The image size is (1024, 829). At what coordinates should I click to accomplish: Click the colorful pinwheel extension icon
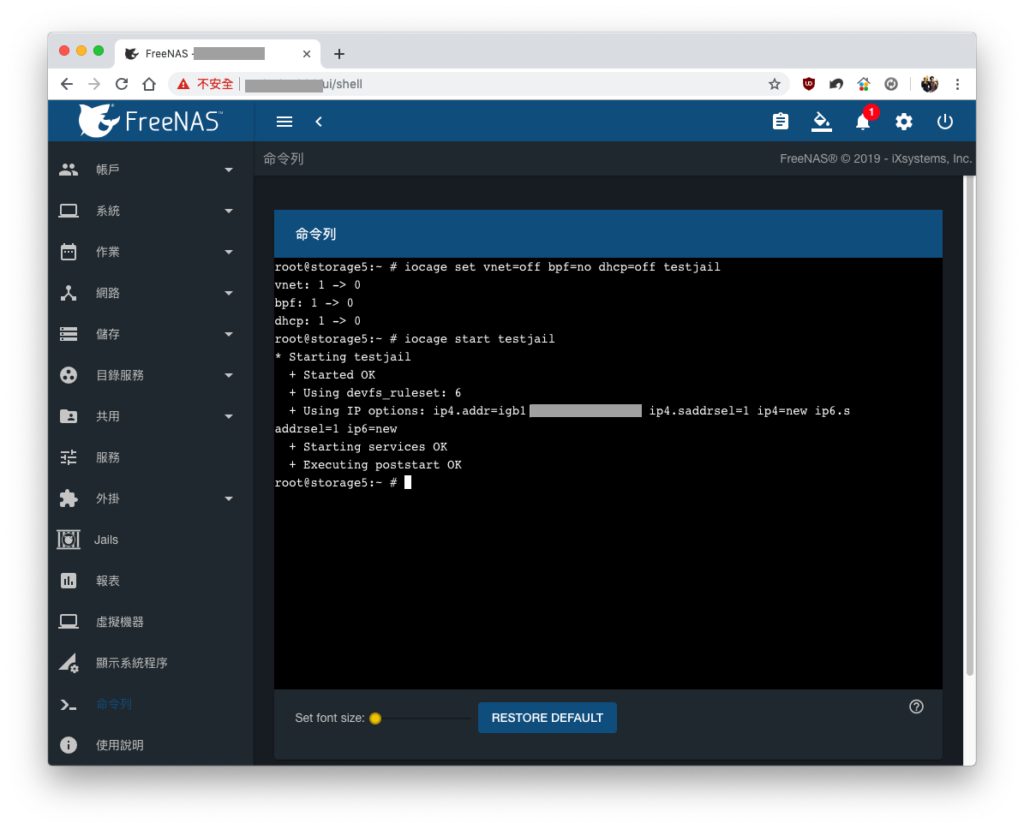pyautogui.click(x=863, y=84)
